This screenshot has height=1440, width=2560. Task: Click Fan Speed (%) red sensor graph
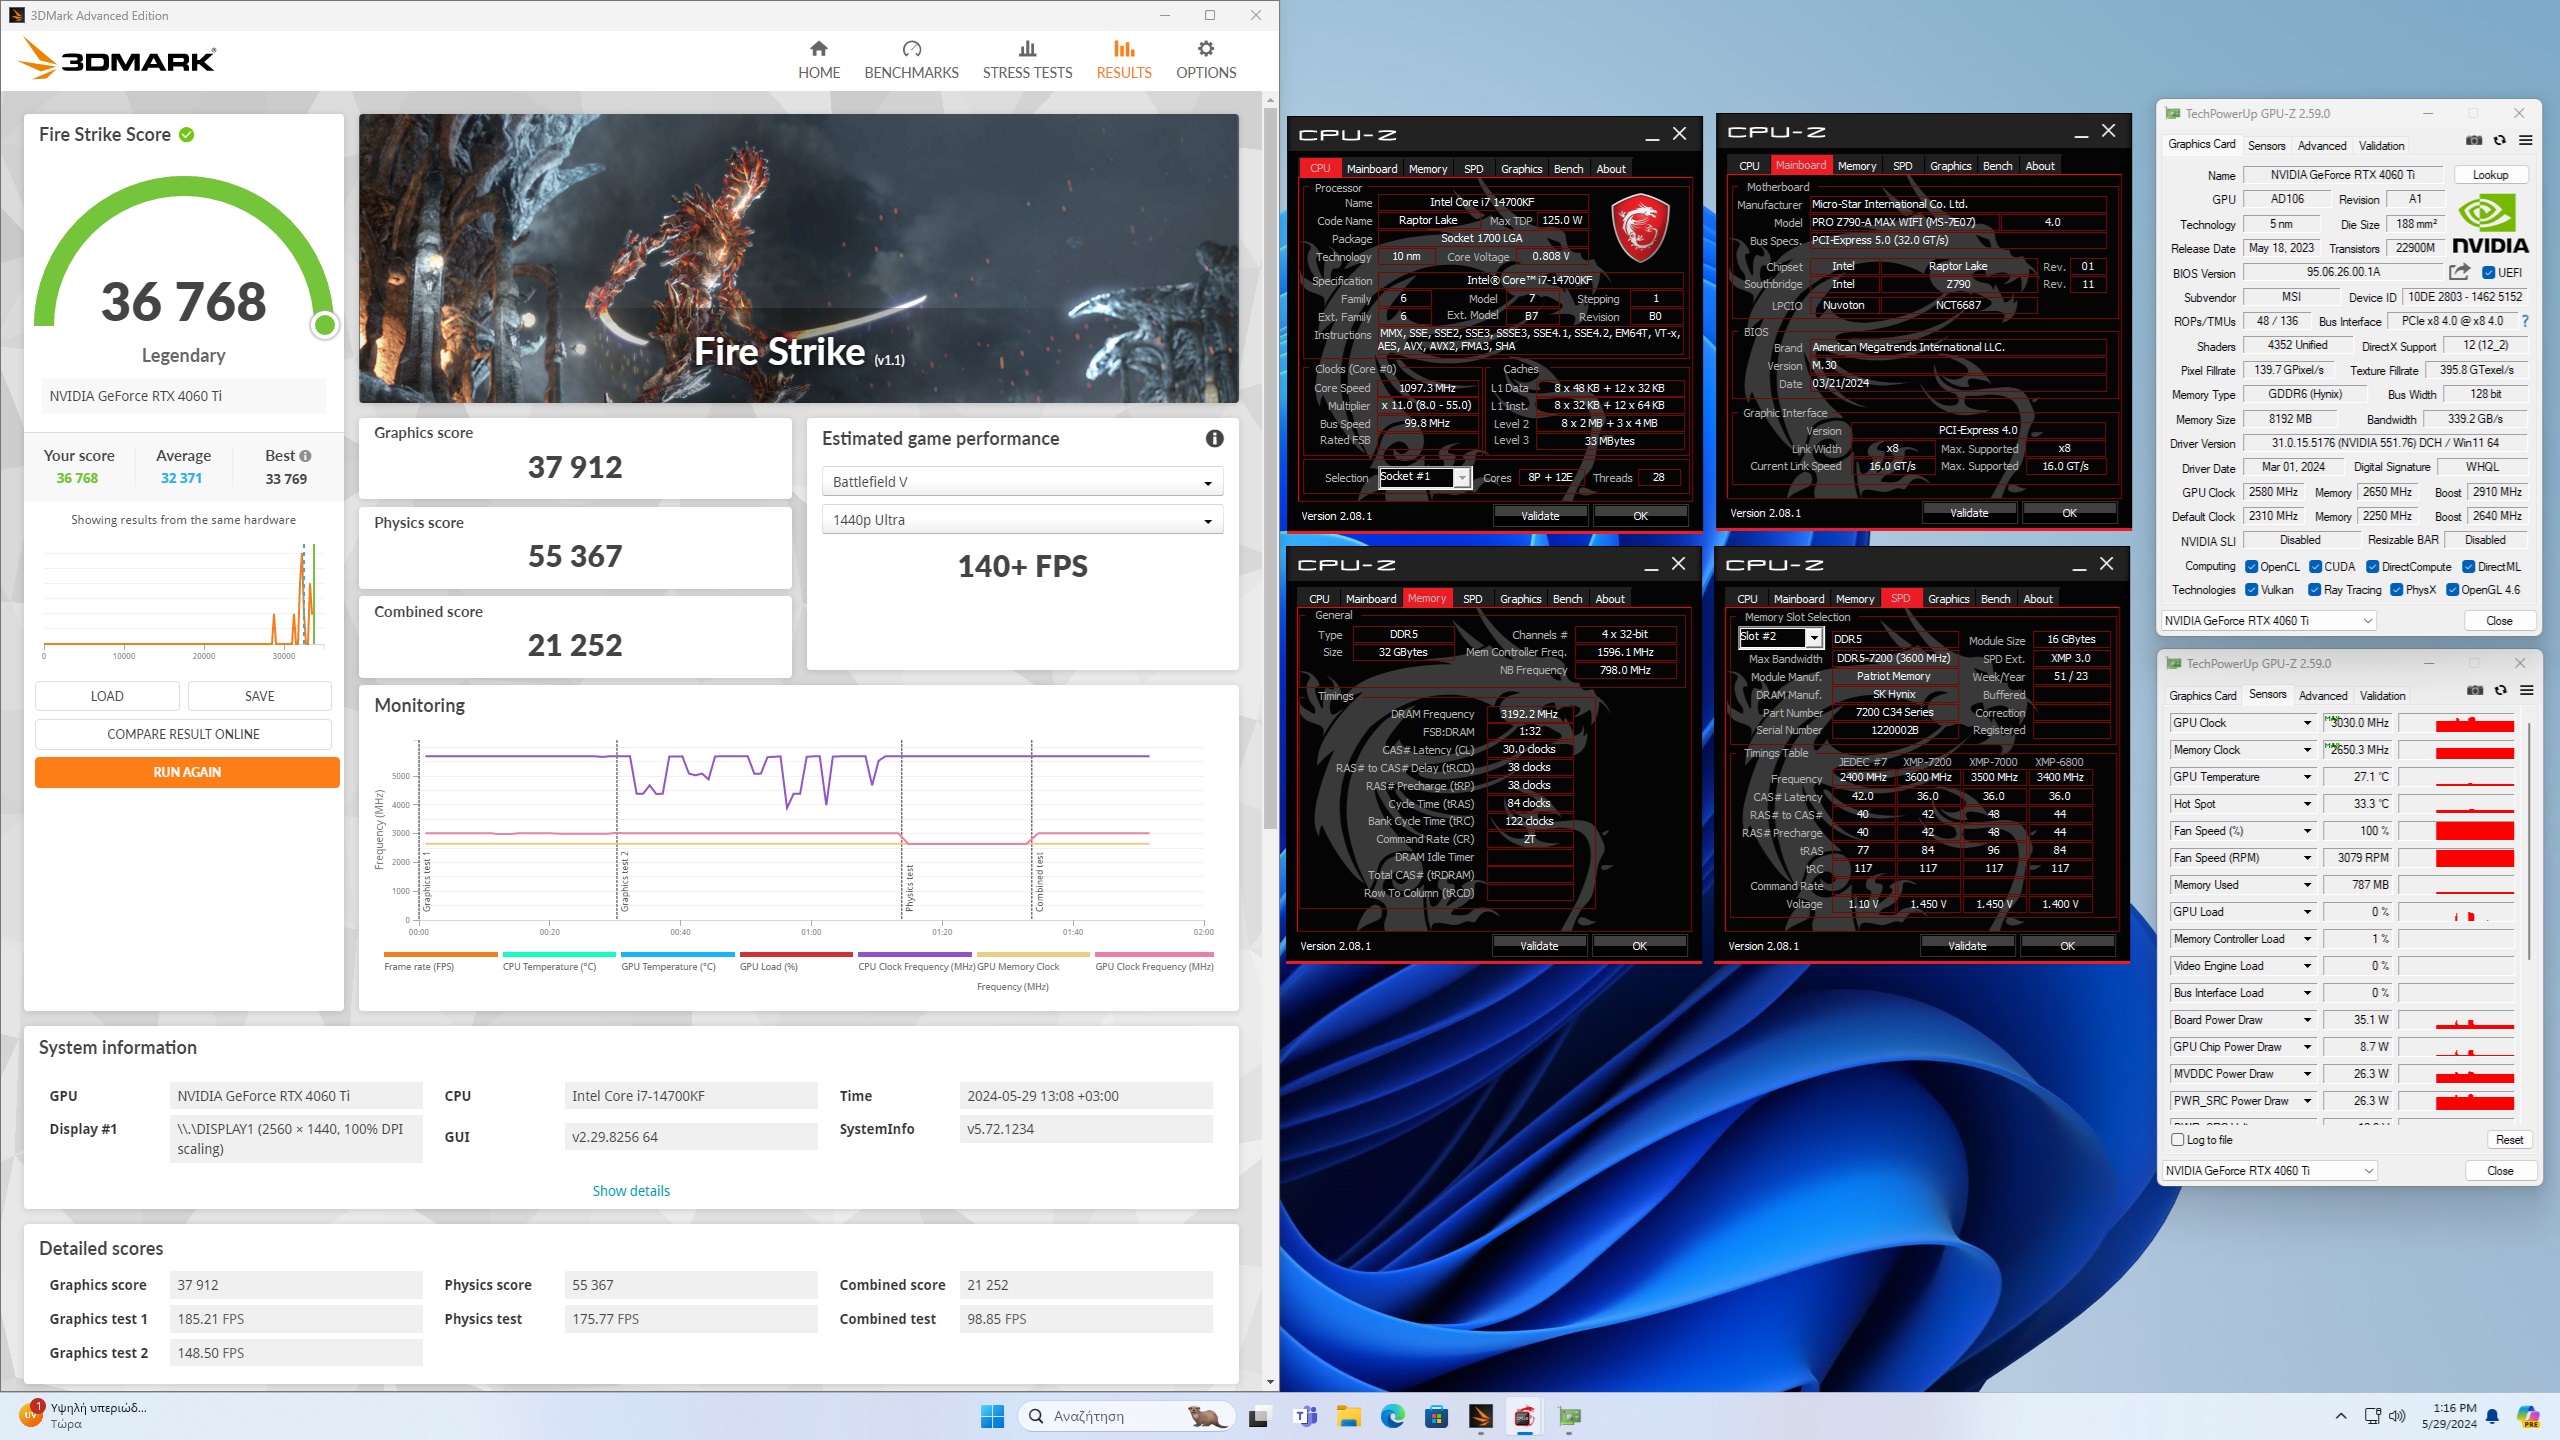click(x=2456, y=831)
